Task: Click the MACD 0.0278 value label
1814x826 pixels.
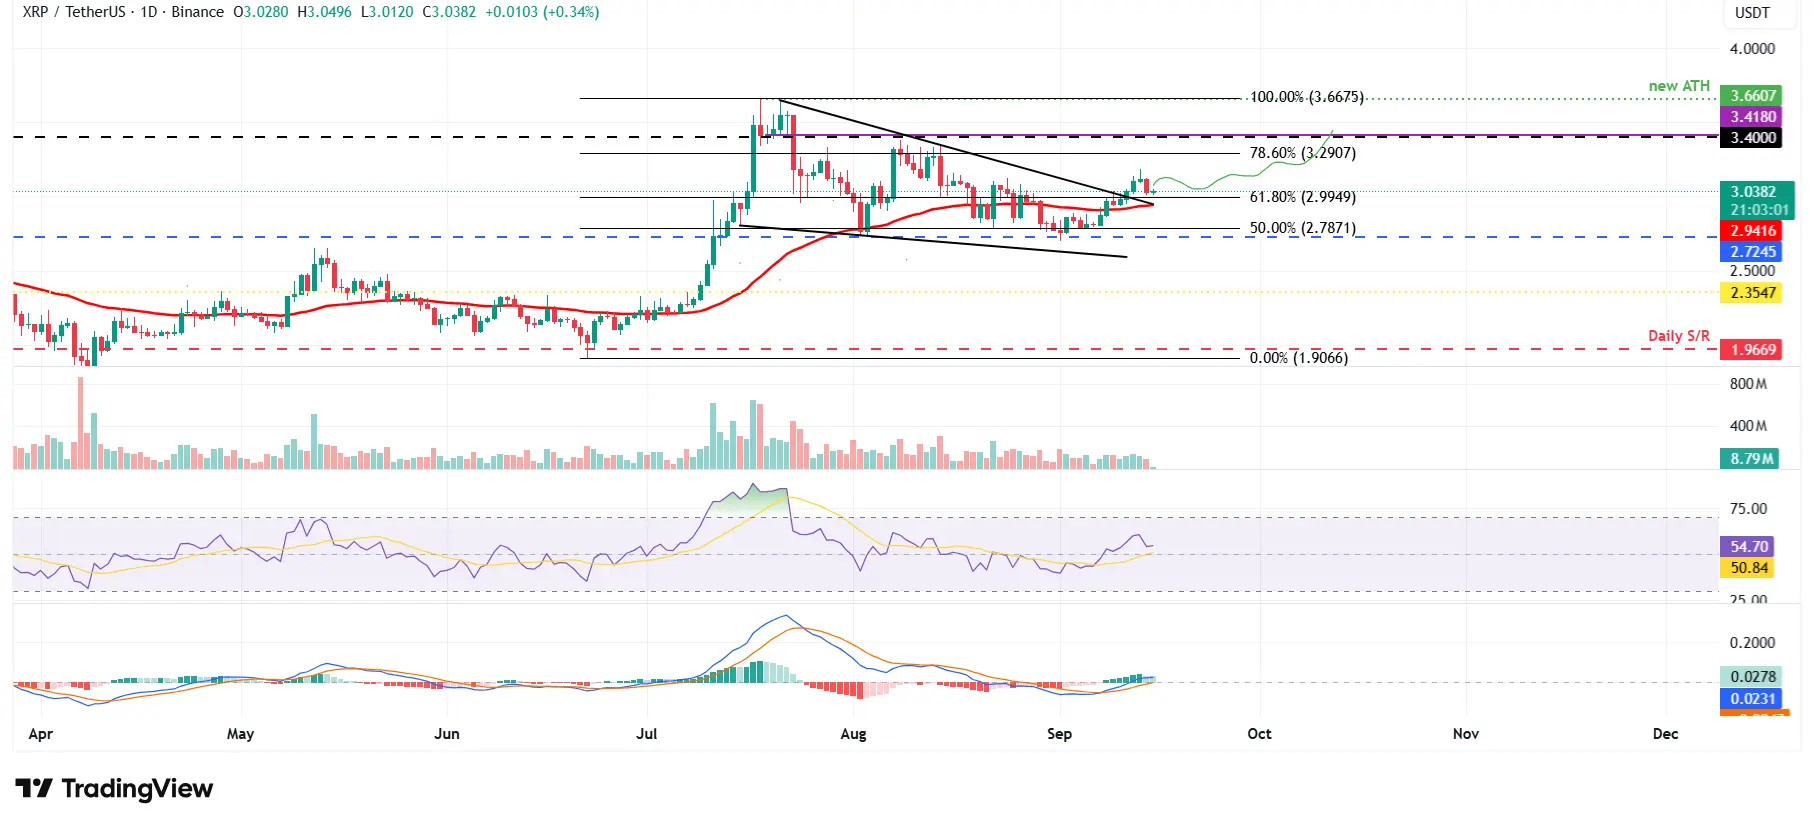Action: [x=1750, y=677]
